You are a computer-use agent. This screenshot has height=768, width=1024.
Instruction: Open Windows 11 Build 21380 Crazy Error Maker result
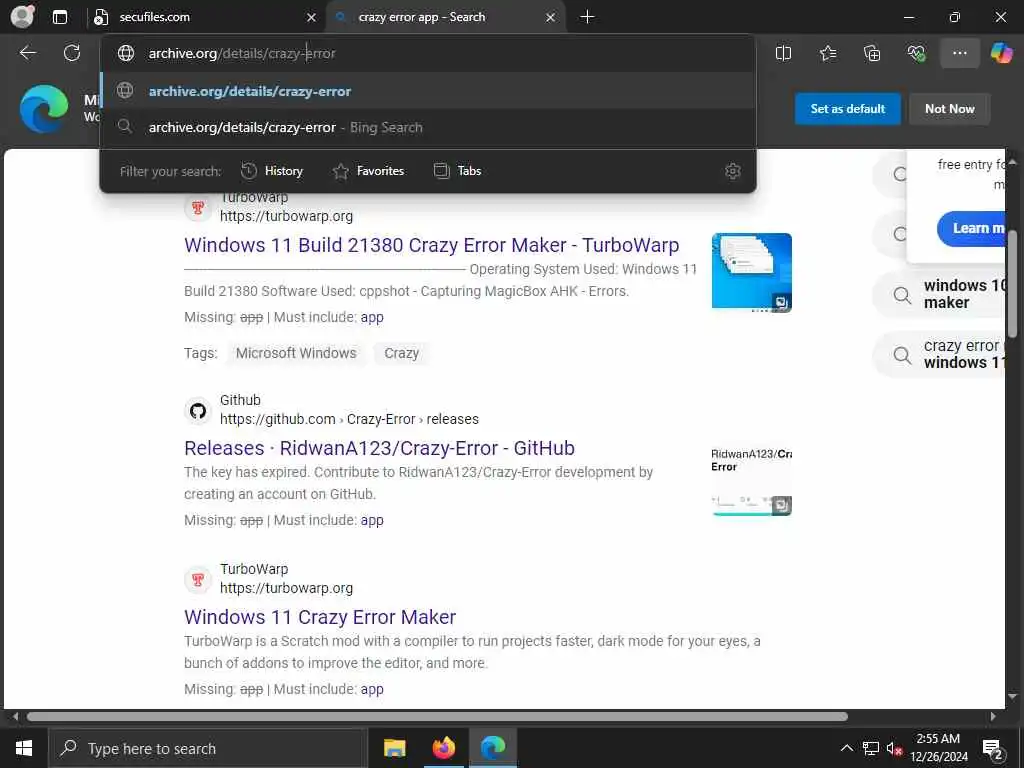tap(432, 245)
